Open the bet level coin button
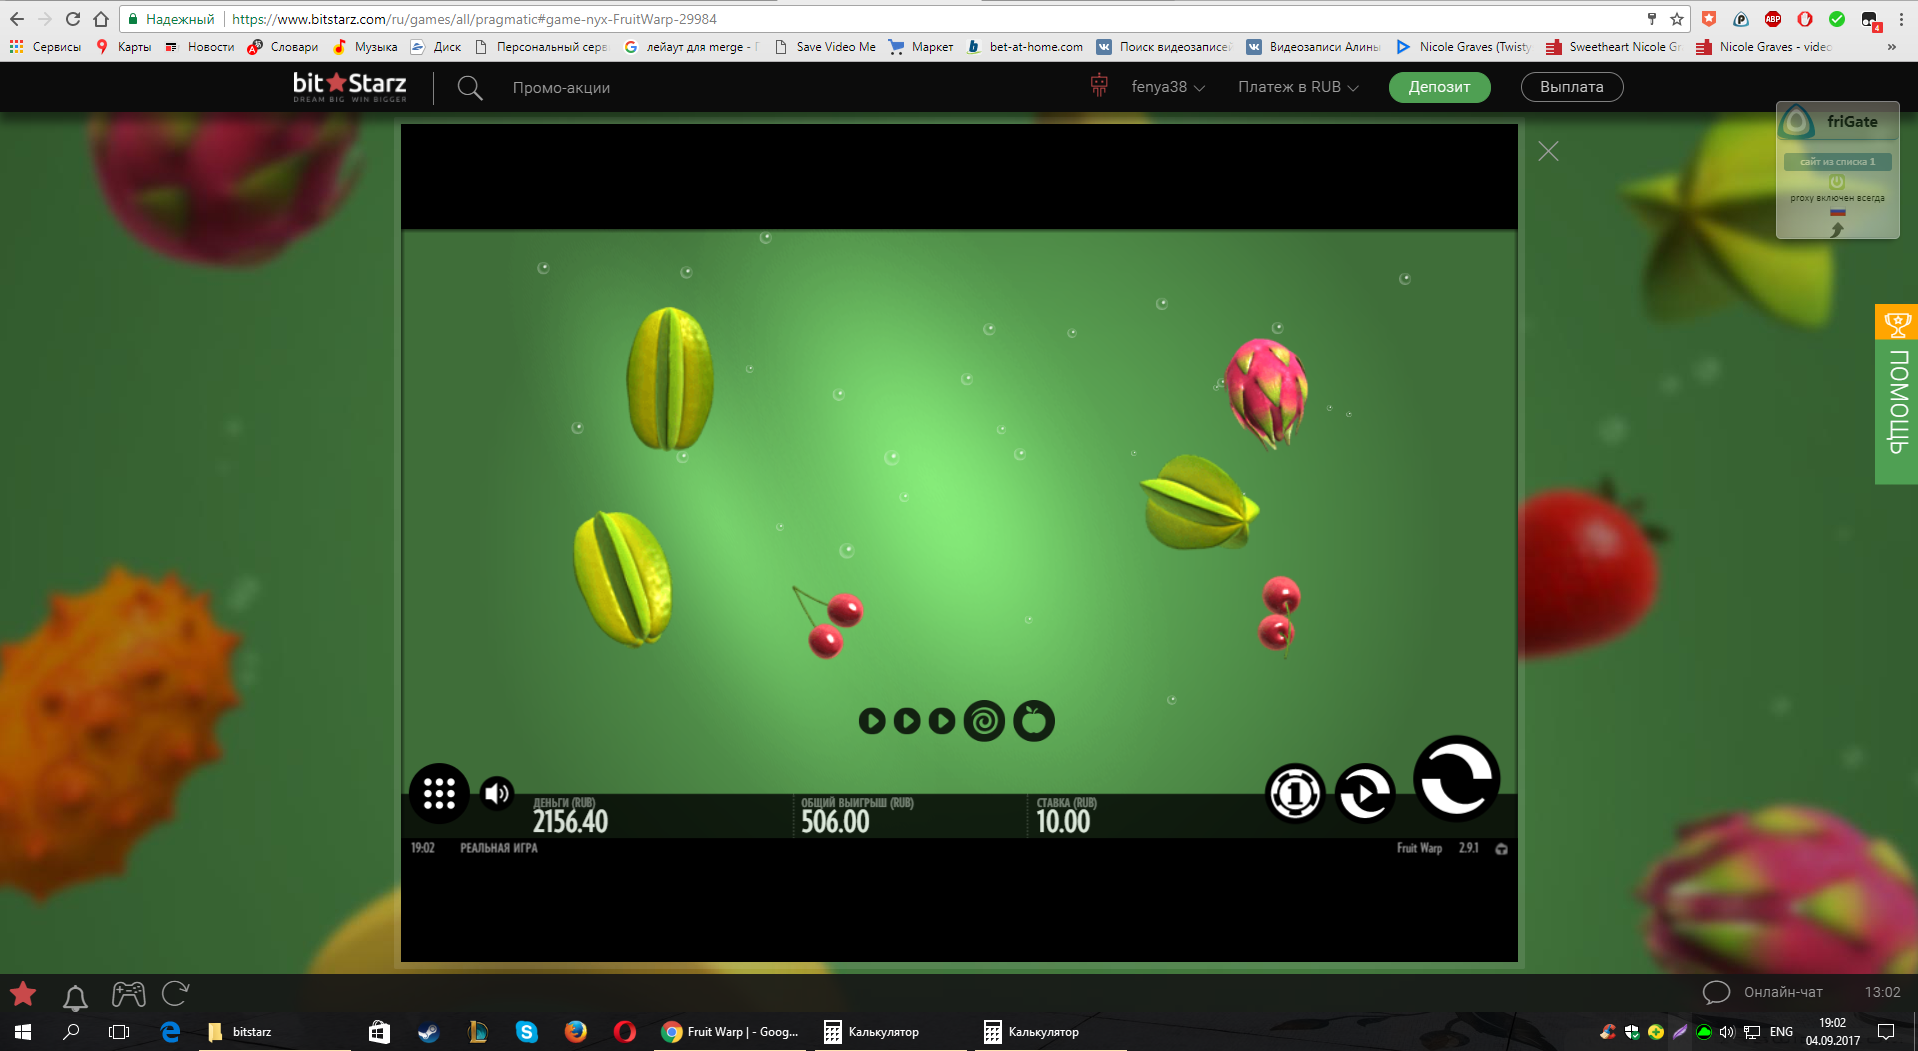The height and width of the screenshot is (1051, 1918). point(1295,794)
